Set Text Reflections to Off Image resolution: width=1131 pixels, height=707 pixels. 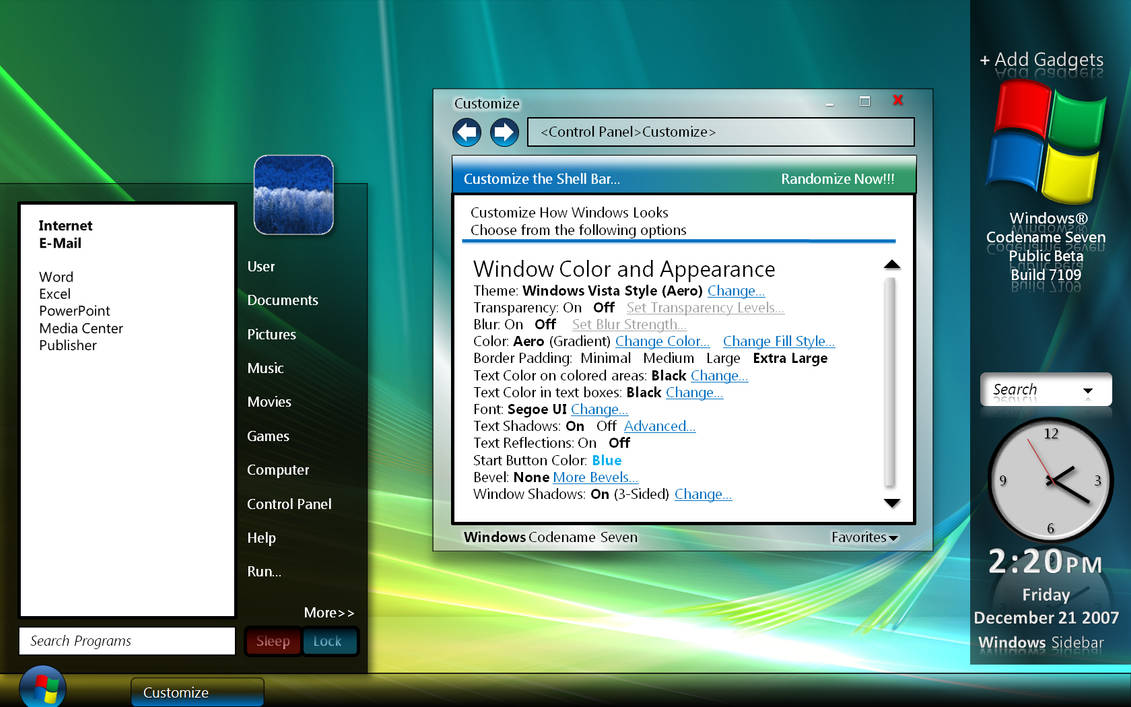pos(620,443)
